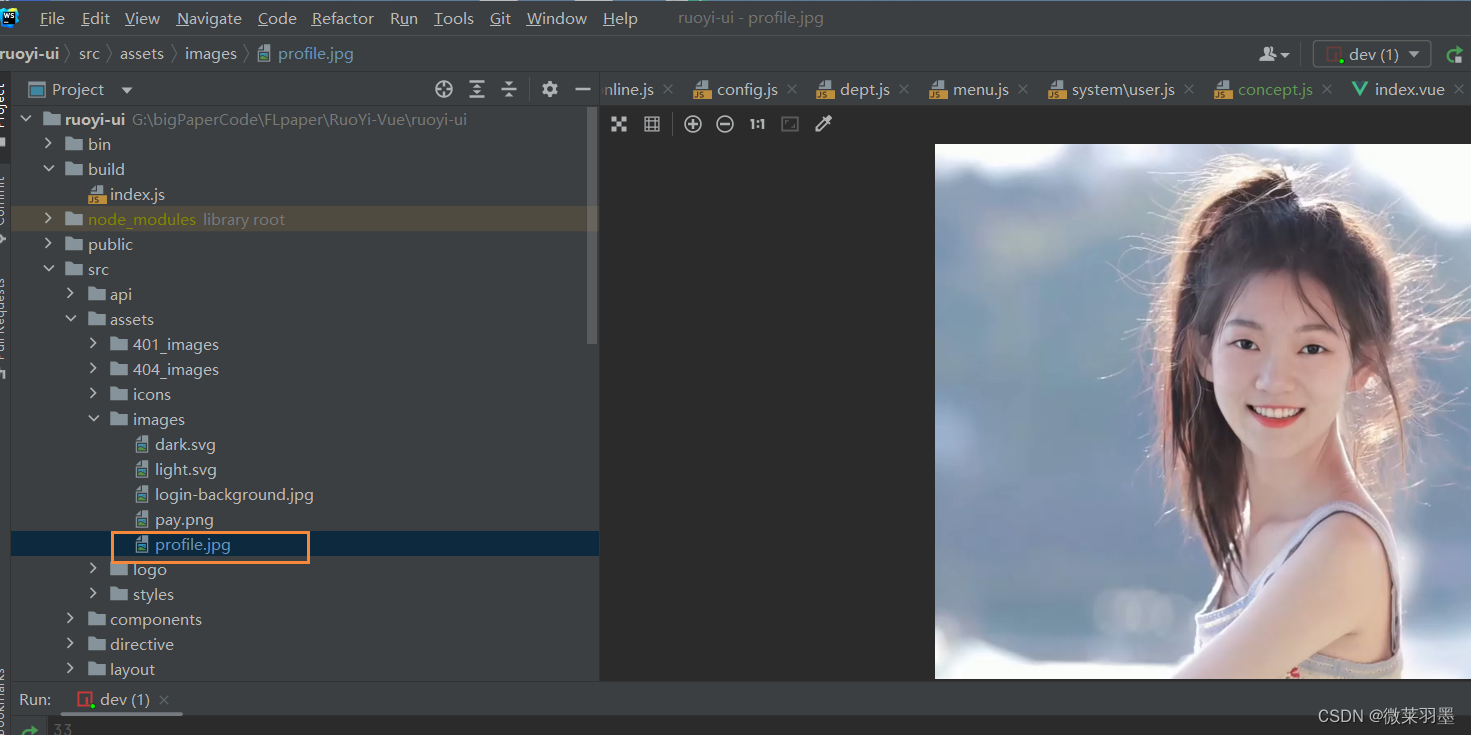The height and width of the screenshot is (735, 1471).
Task: Expand the bin folder
Action: (x=48, y=144)
